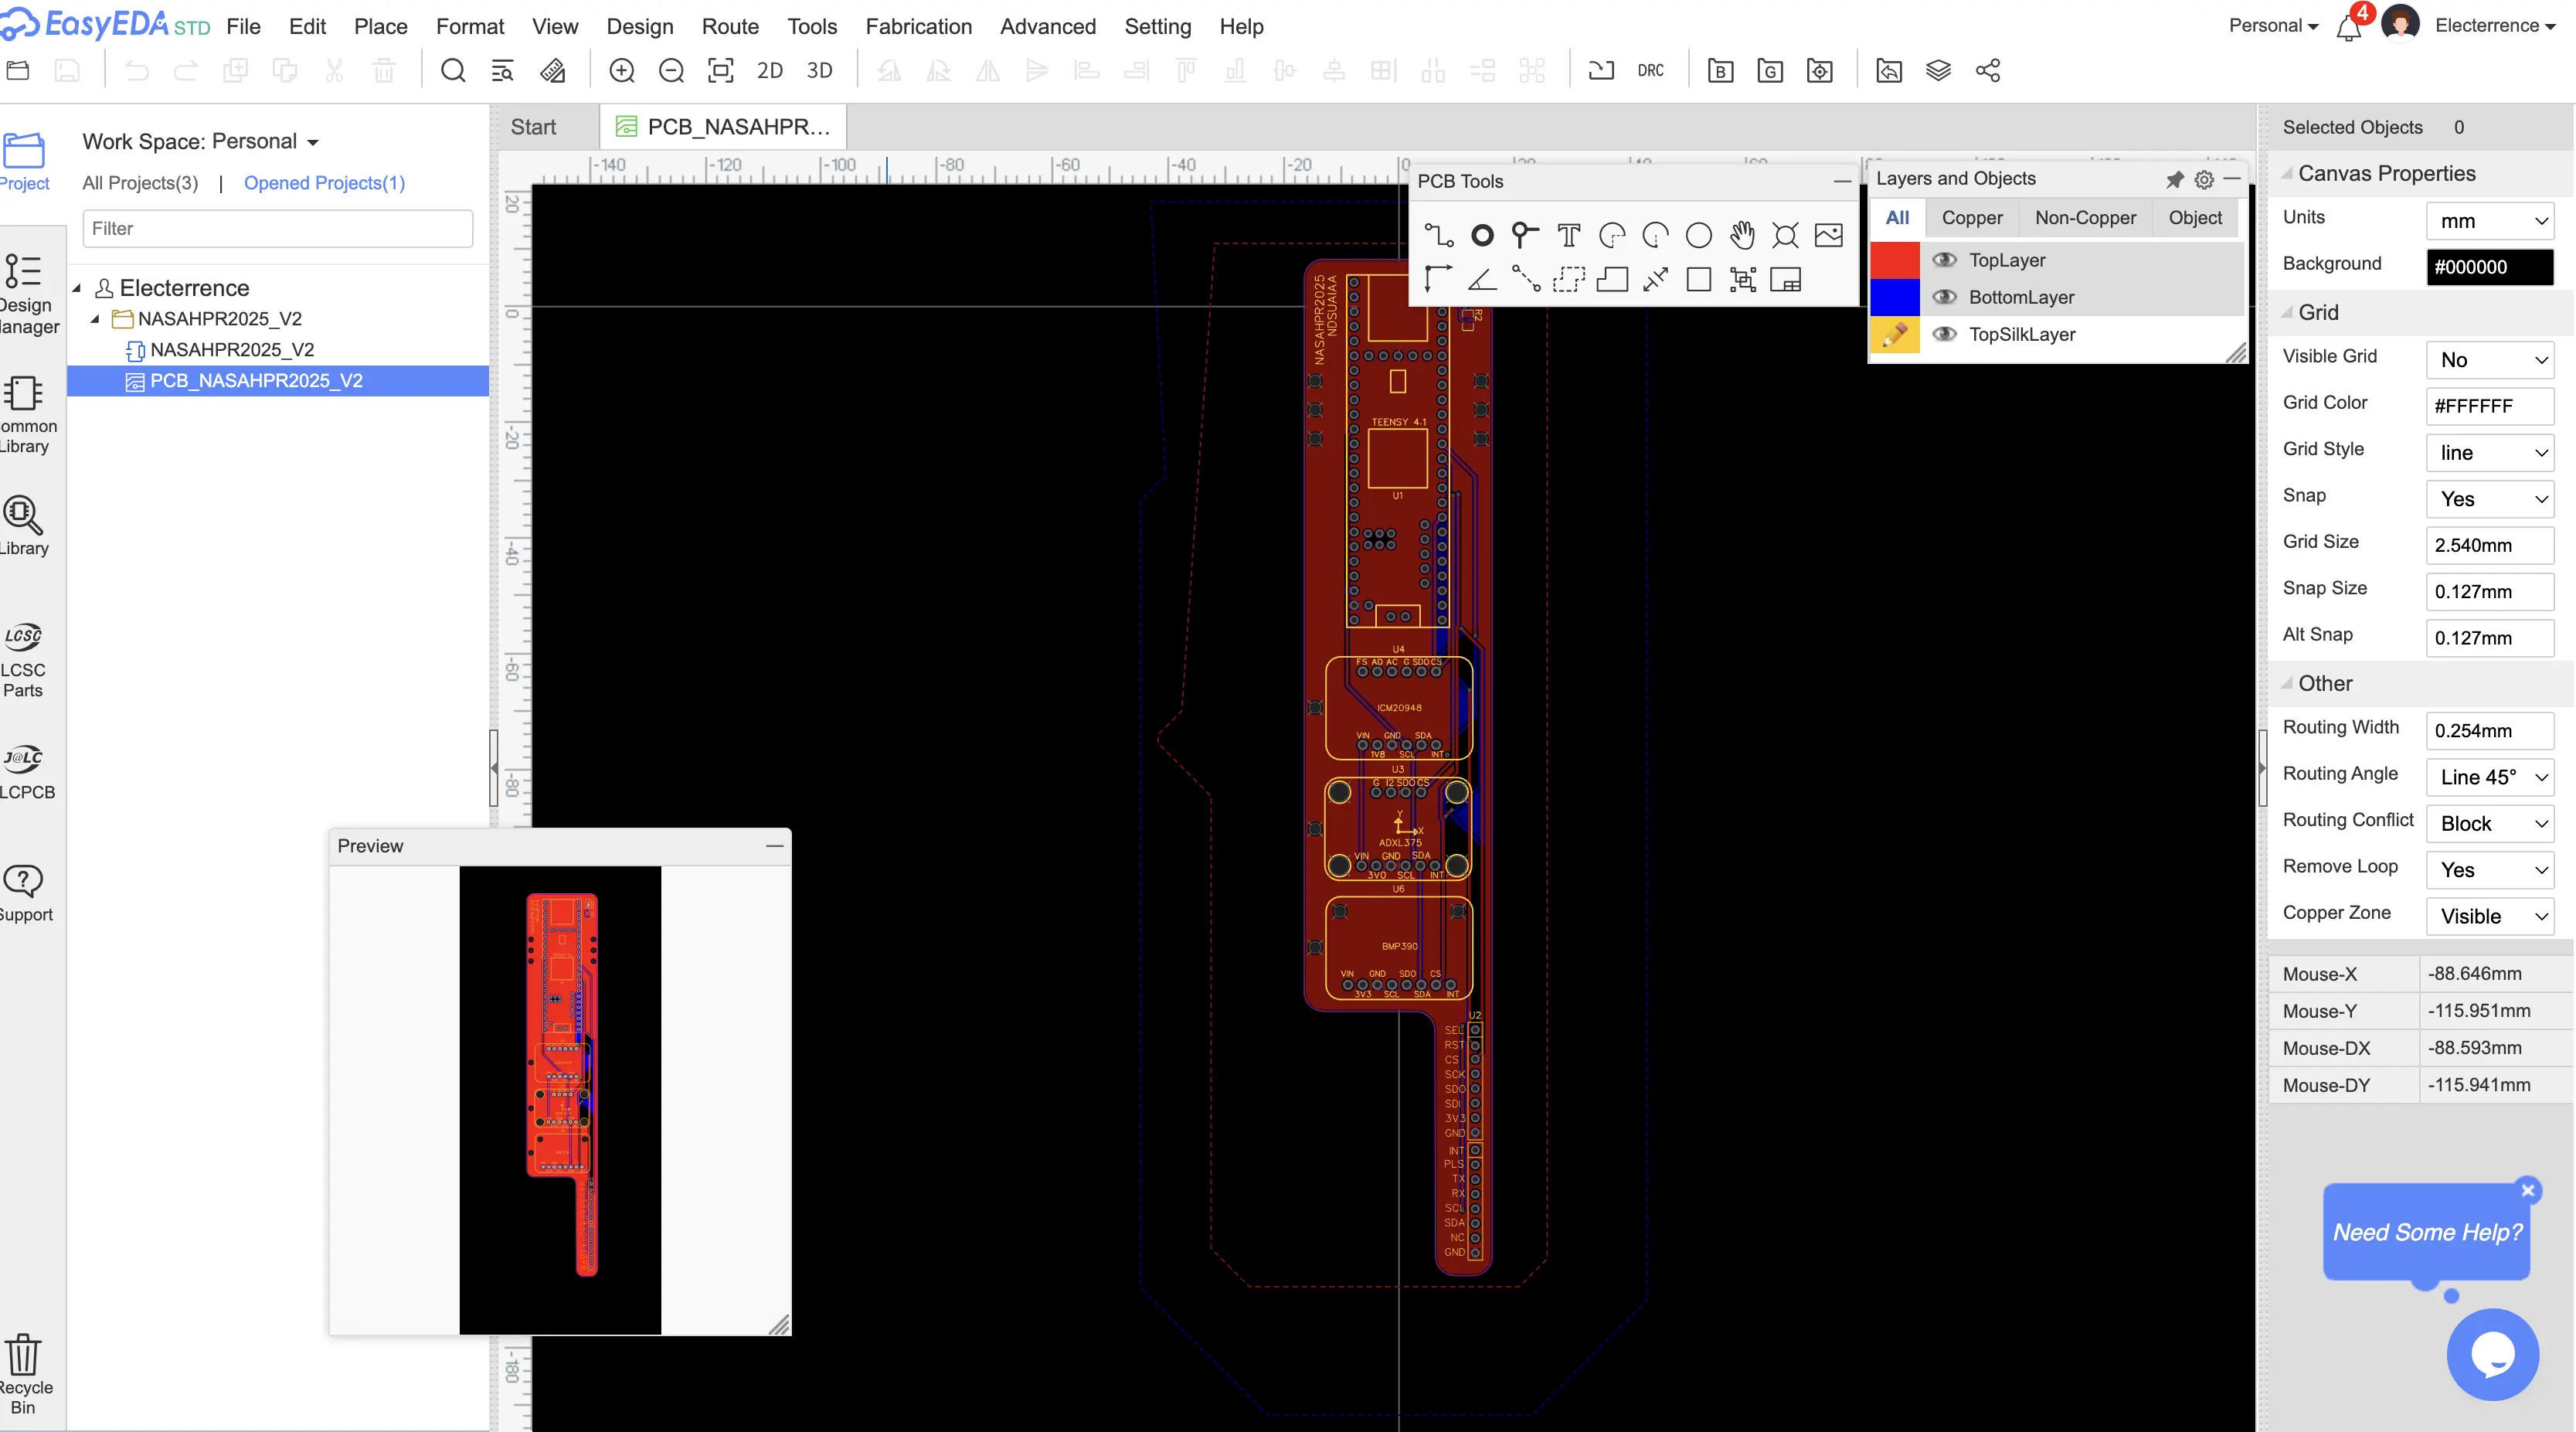The image size is (2576, 1432).
Task: Click the Background color swatch #000000
Action: coord(2489,267)
